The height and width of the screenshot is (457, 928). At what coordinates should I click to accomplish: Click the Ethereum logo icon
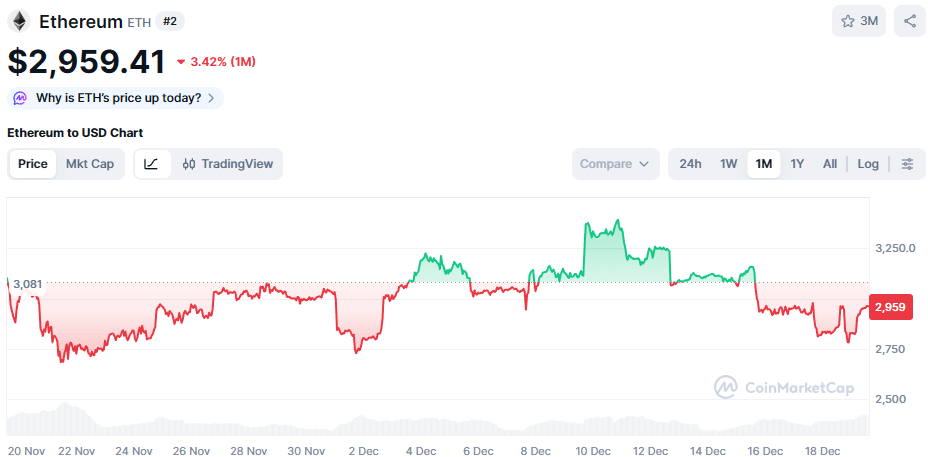[x=19, y=22]
